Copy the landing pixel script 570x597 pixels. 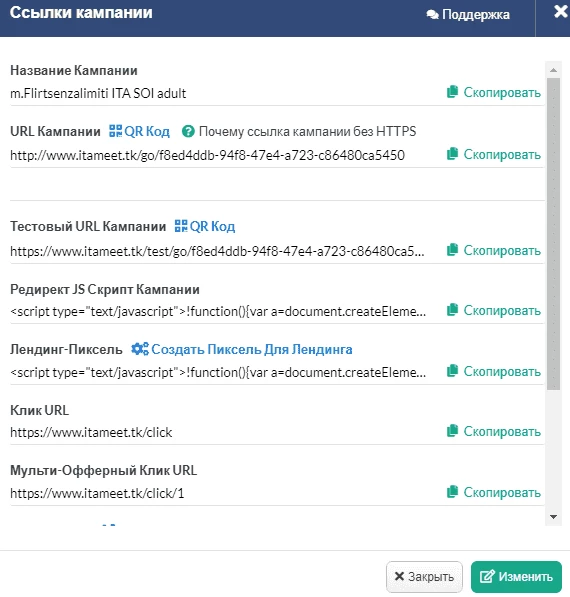494,371
